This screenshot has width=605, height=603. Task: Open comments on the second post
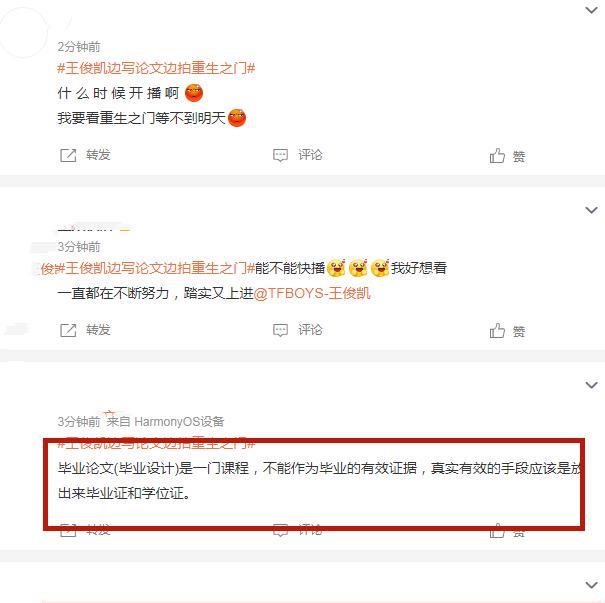[281, 330]
